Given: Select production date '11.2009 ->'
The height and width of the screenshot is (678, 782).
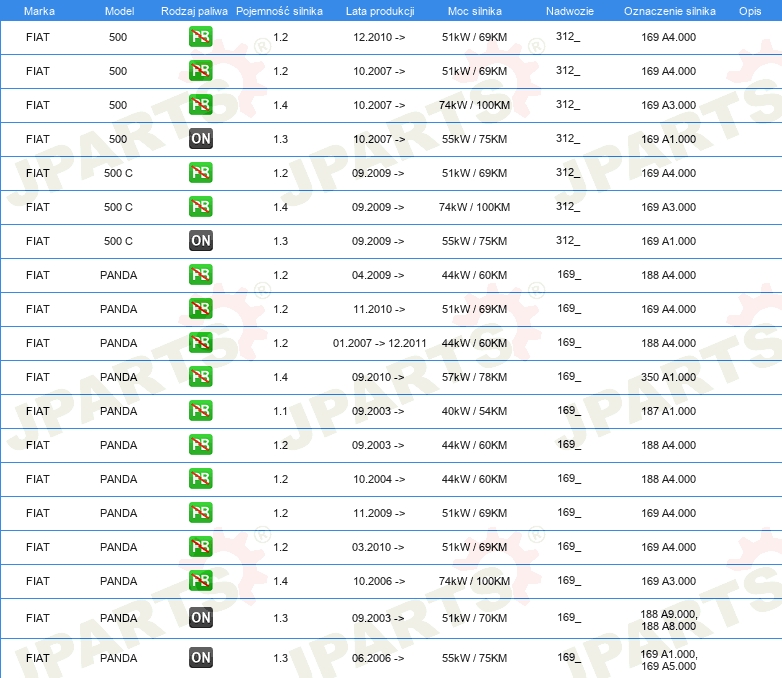Looking at the screenshot, I should click(x=379, y=513).
